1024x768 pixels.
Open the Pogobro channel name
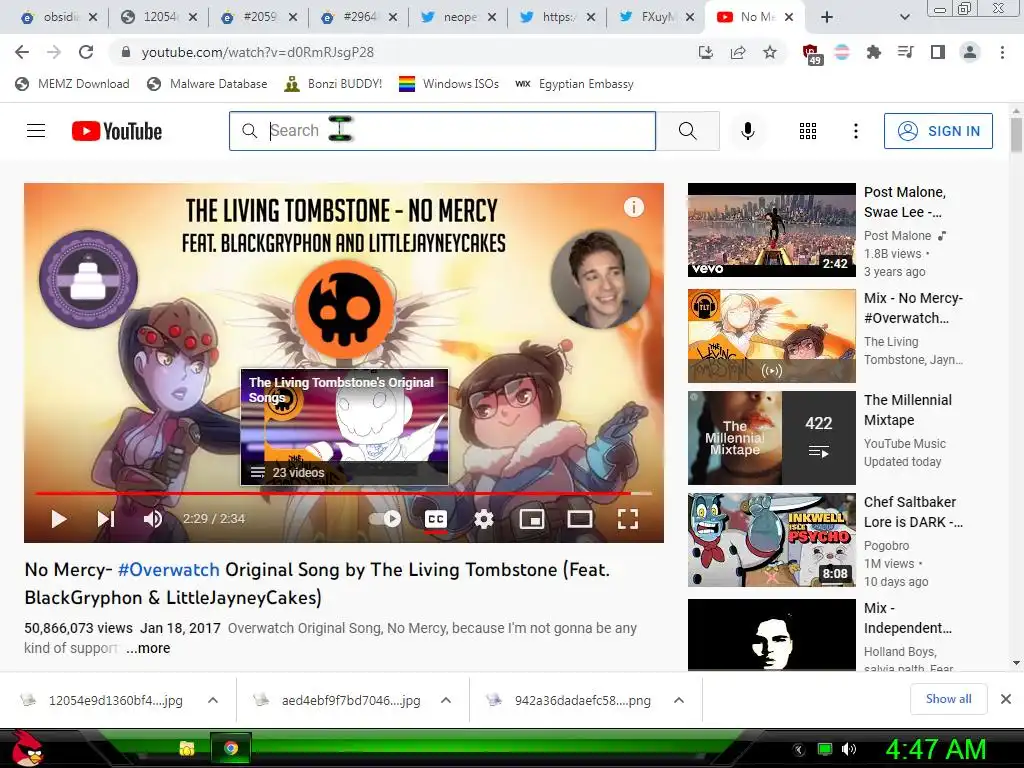(x=886, y=545)
